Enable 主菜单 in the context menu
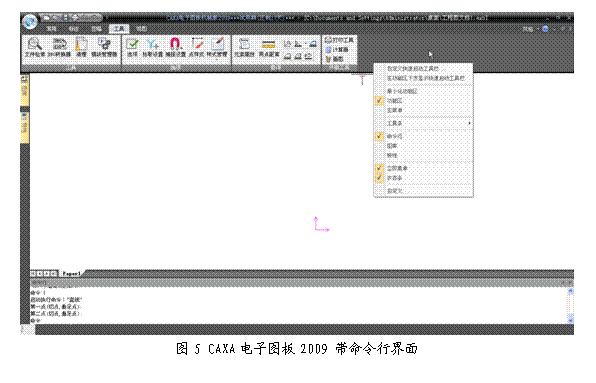596x383 pixels. tap(423, 110)
